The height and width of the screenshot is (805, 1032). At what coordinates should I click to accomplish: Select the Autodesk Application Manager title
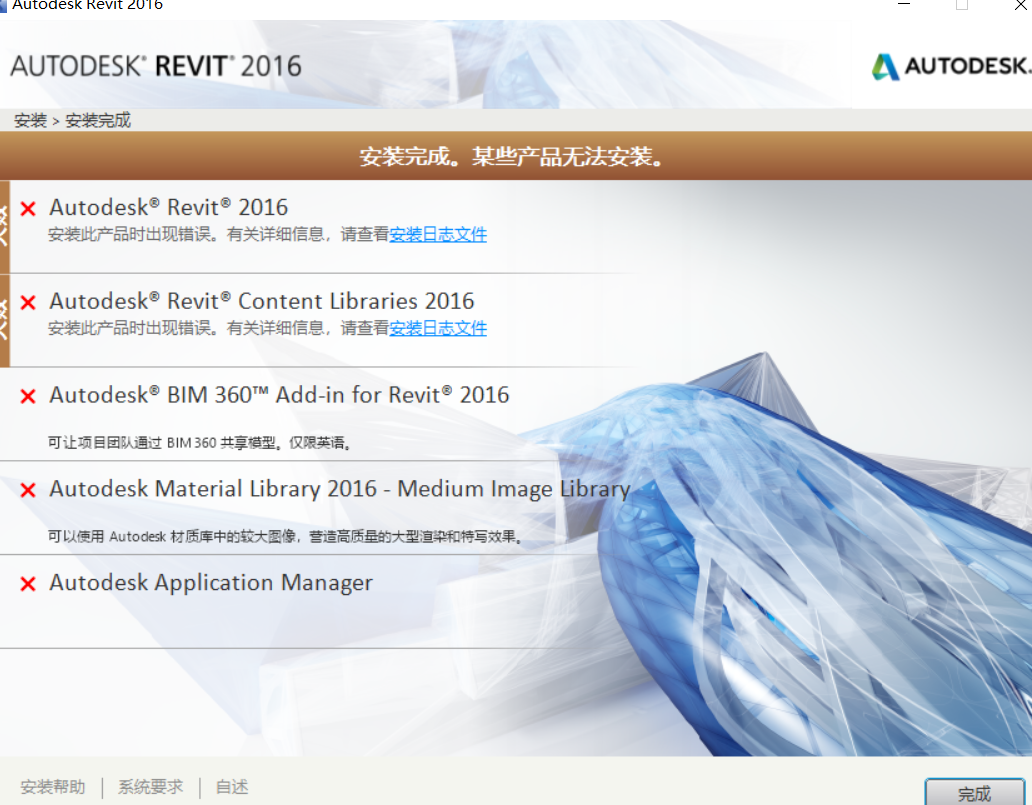pos(211,583)
